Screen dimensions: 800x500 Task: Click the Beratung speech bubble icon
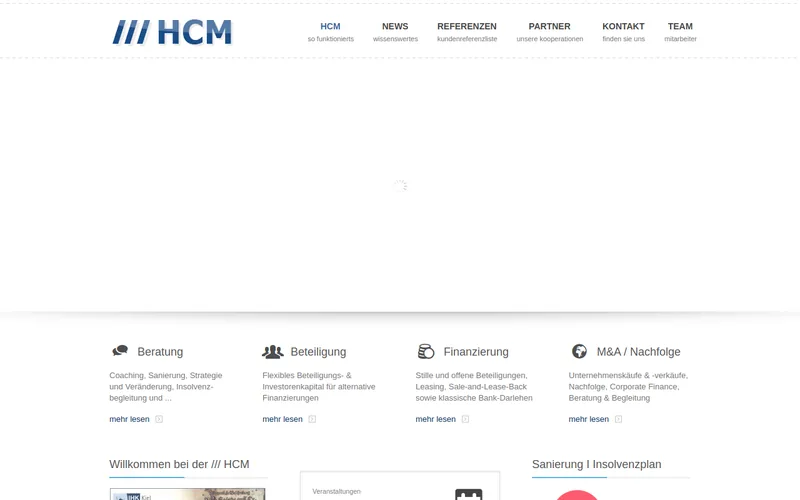[120, 351]
